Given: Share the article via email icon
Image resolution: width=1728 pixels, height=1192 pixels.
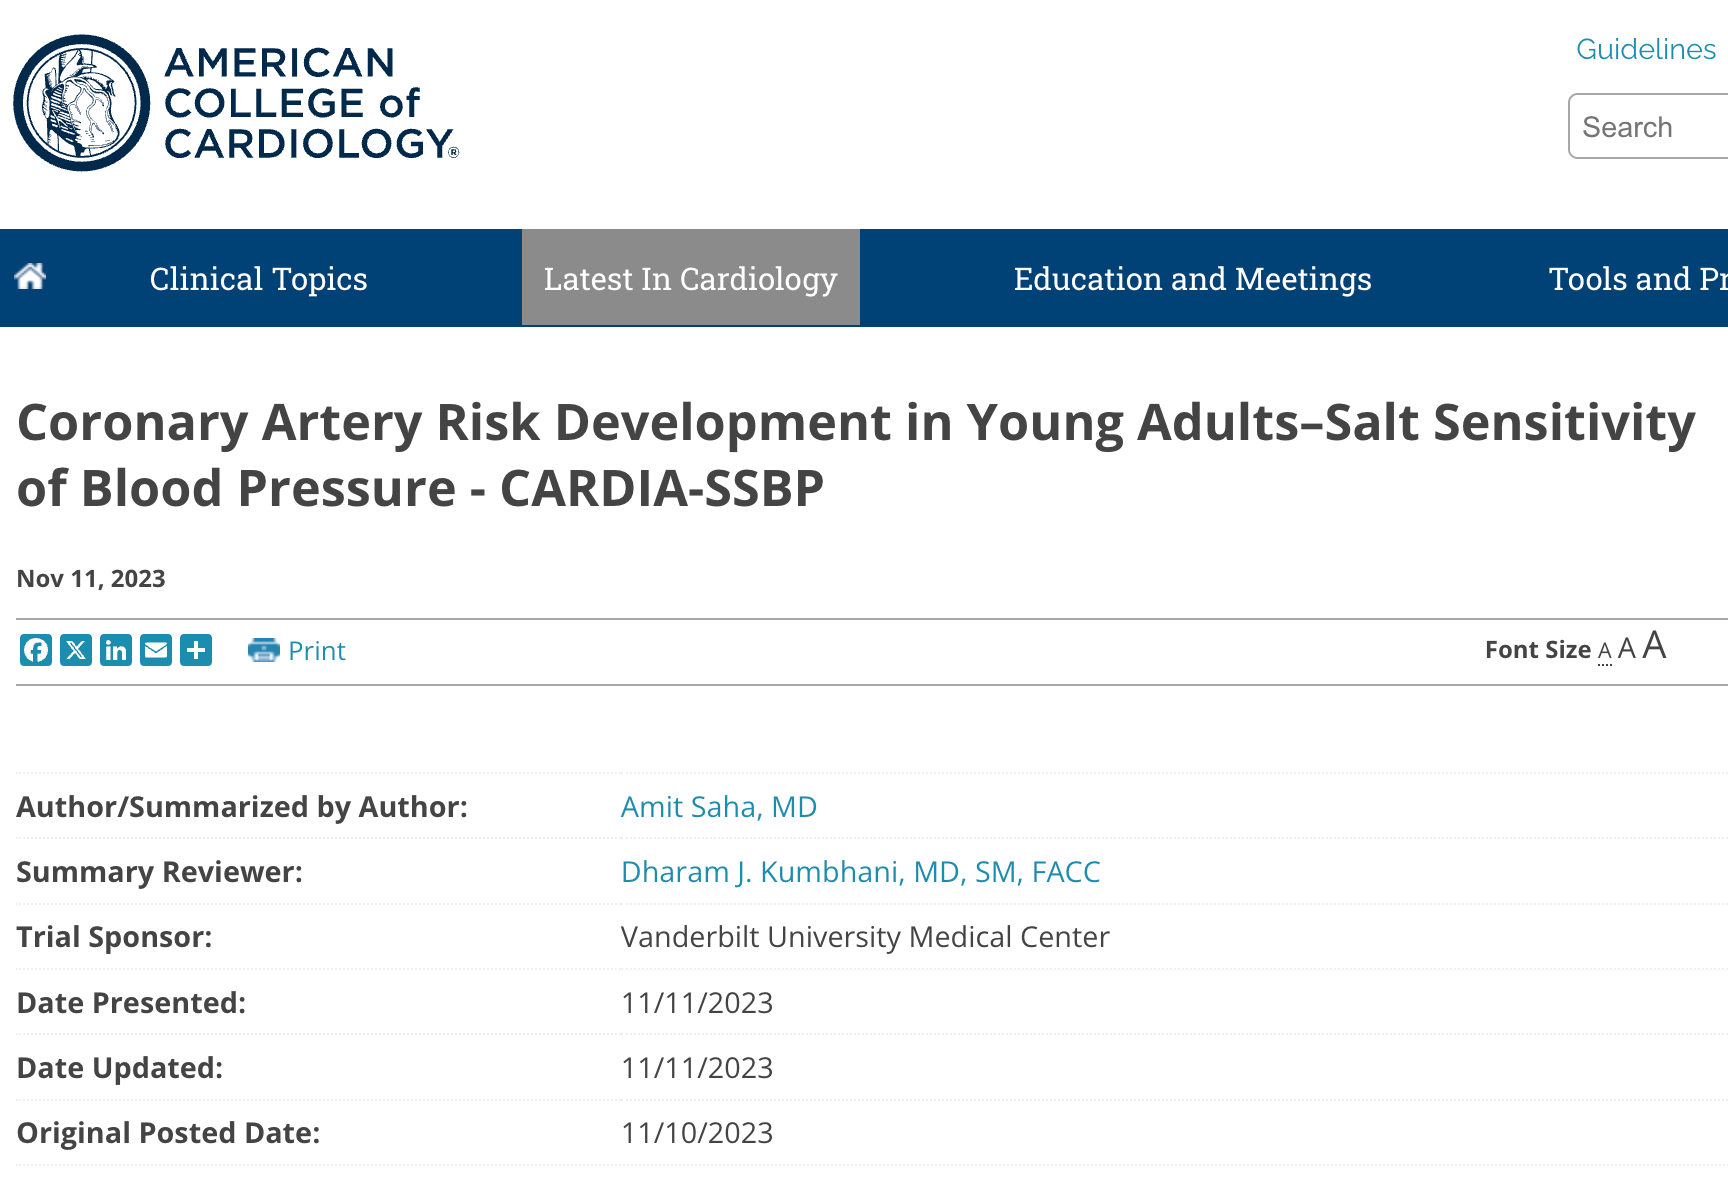Looking at the screenshot, I should (156, 650).
